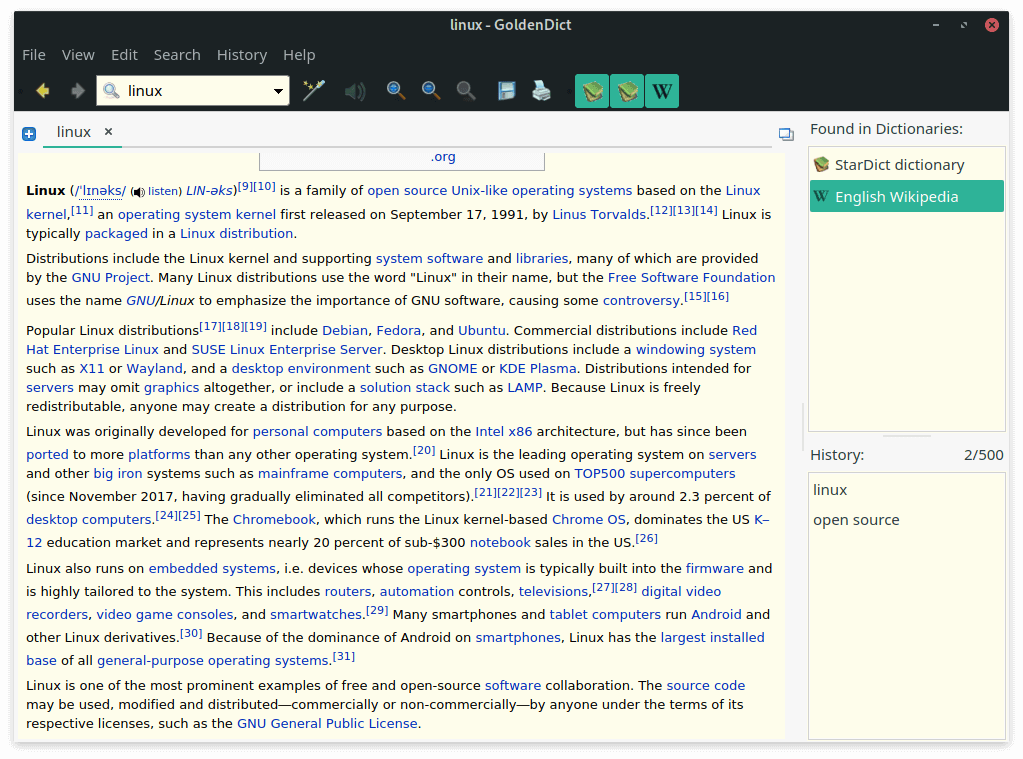Viewport: 1023px width, 759px height.
Task: Print the article using the printer icon
Action: [x=542, y=90]
